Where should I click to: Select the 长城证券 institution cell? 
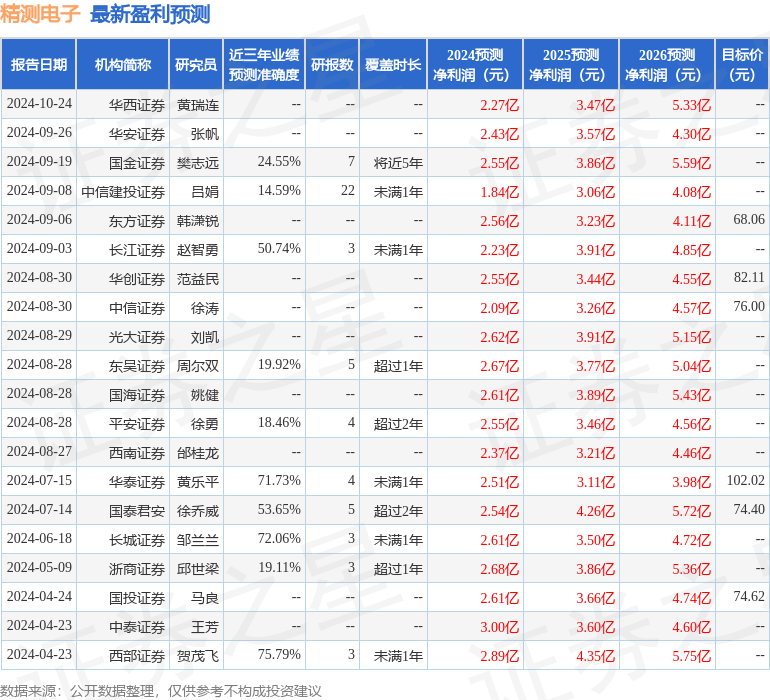point(123,539)
